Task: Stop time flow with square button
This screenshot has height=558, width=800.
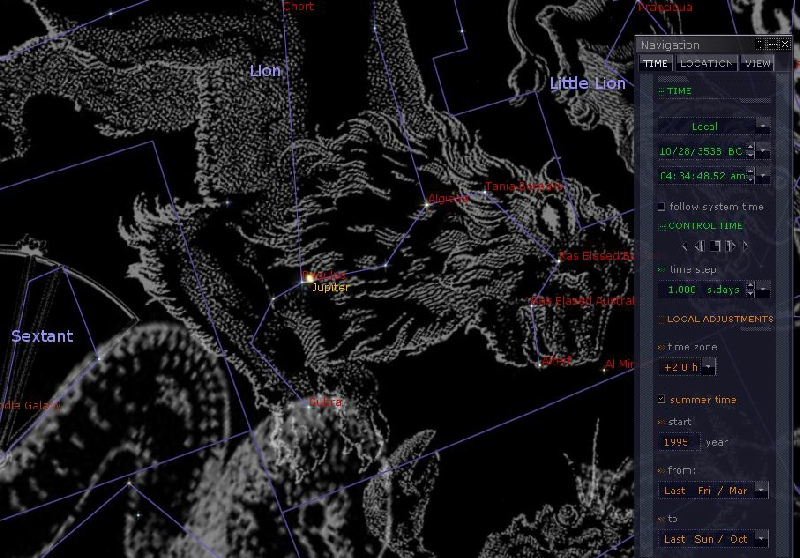Action: tap(715, 247)
